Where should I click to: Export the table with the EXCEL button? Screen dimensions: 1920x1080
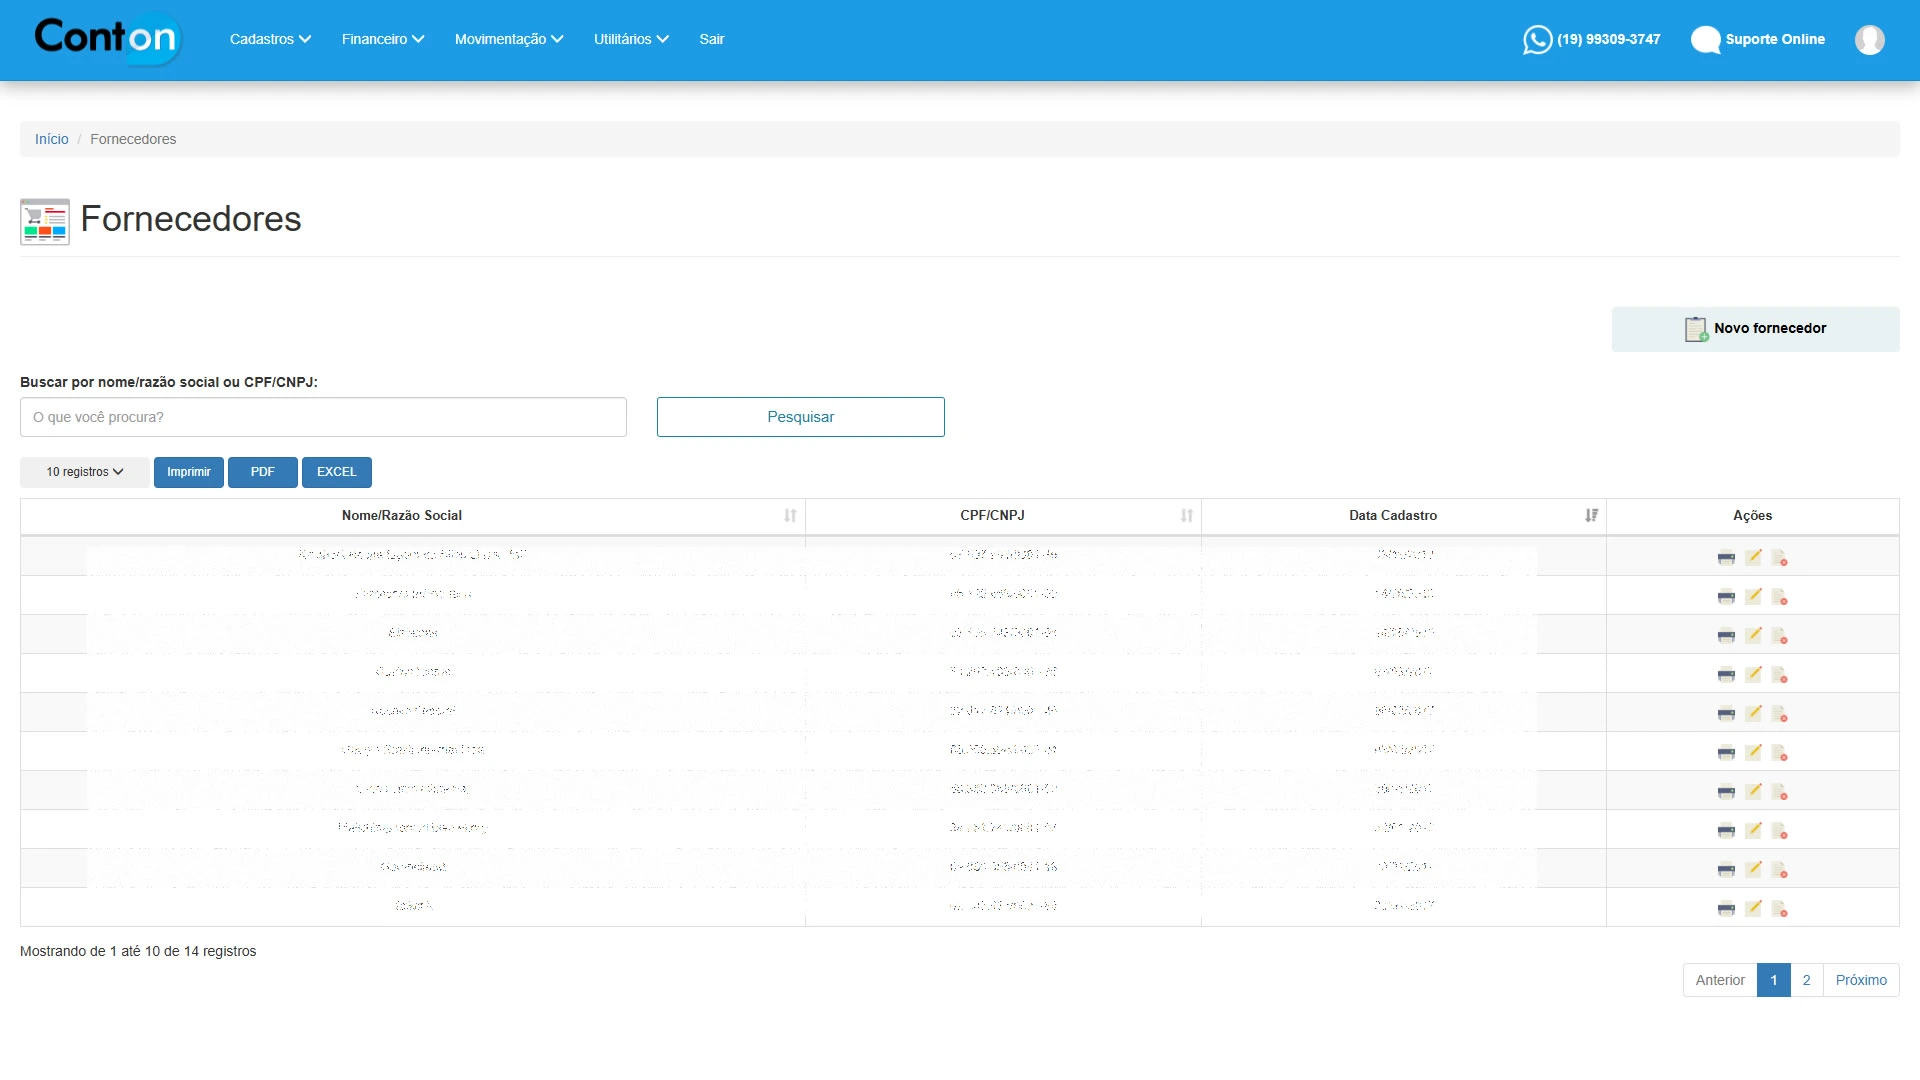[336, 472]
